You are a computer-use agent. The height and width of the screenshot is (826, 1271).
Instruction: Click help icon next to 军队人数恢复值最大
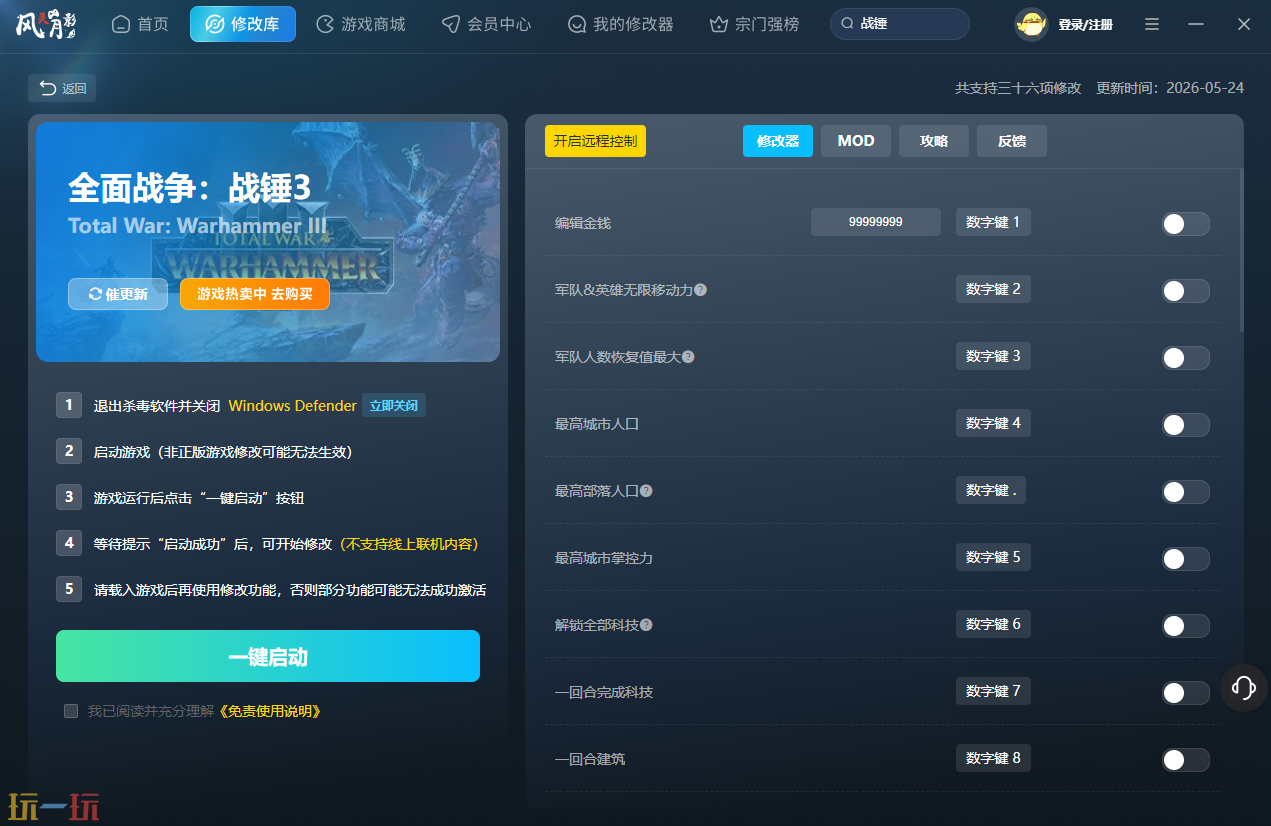[x=688, y=356]
